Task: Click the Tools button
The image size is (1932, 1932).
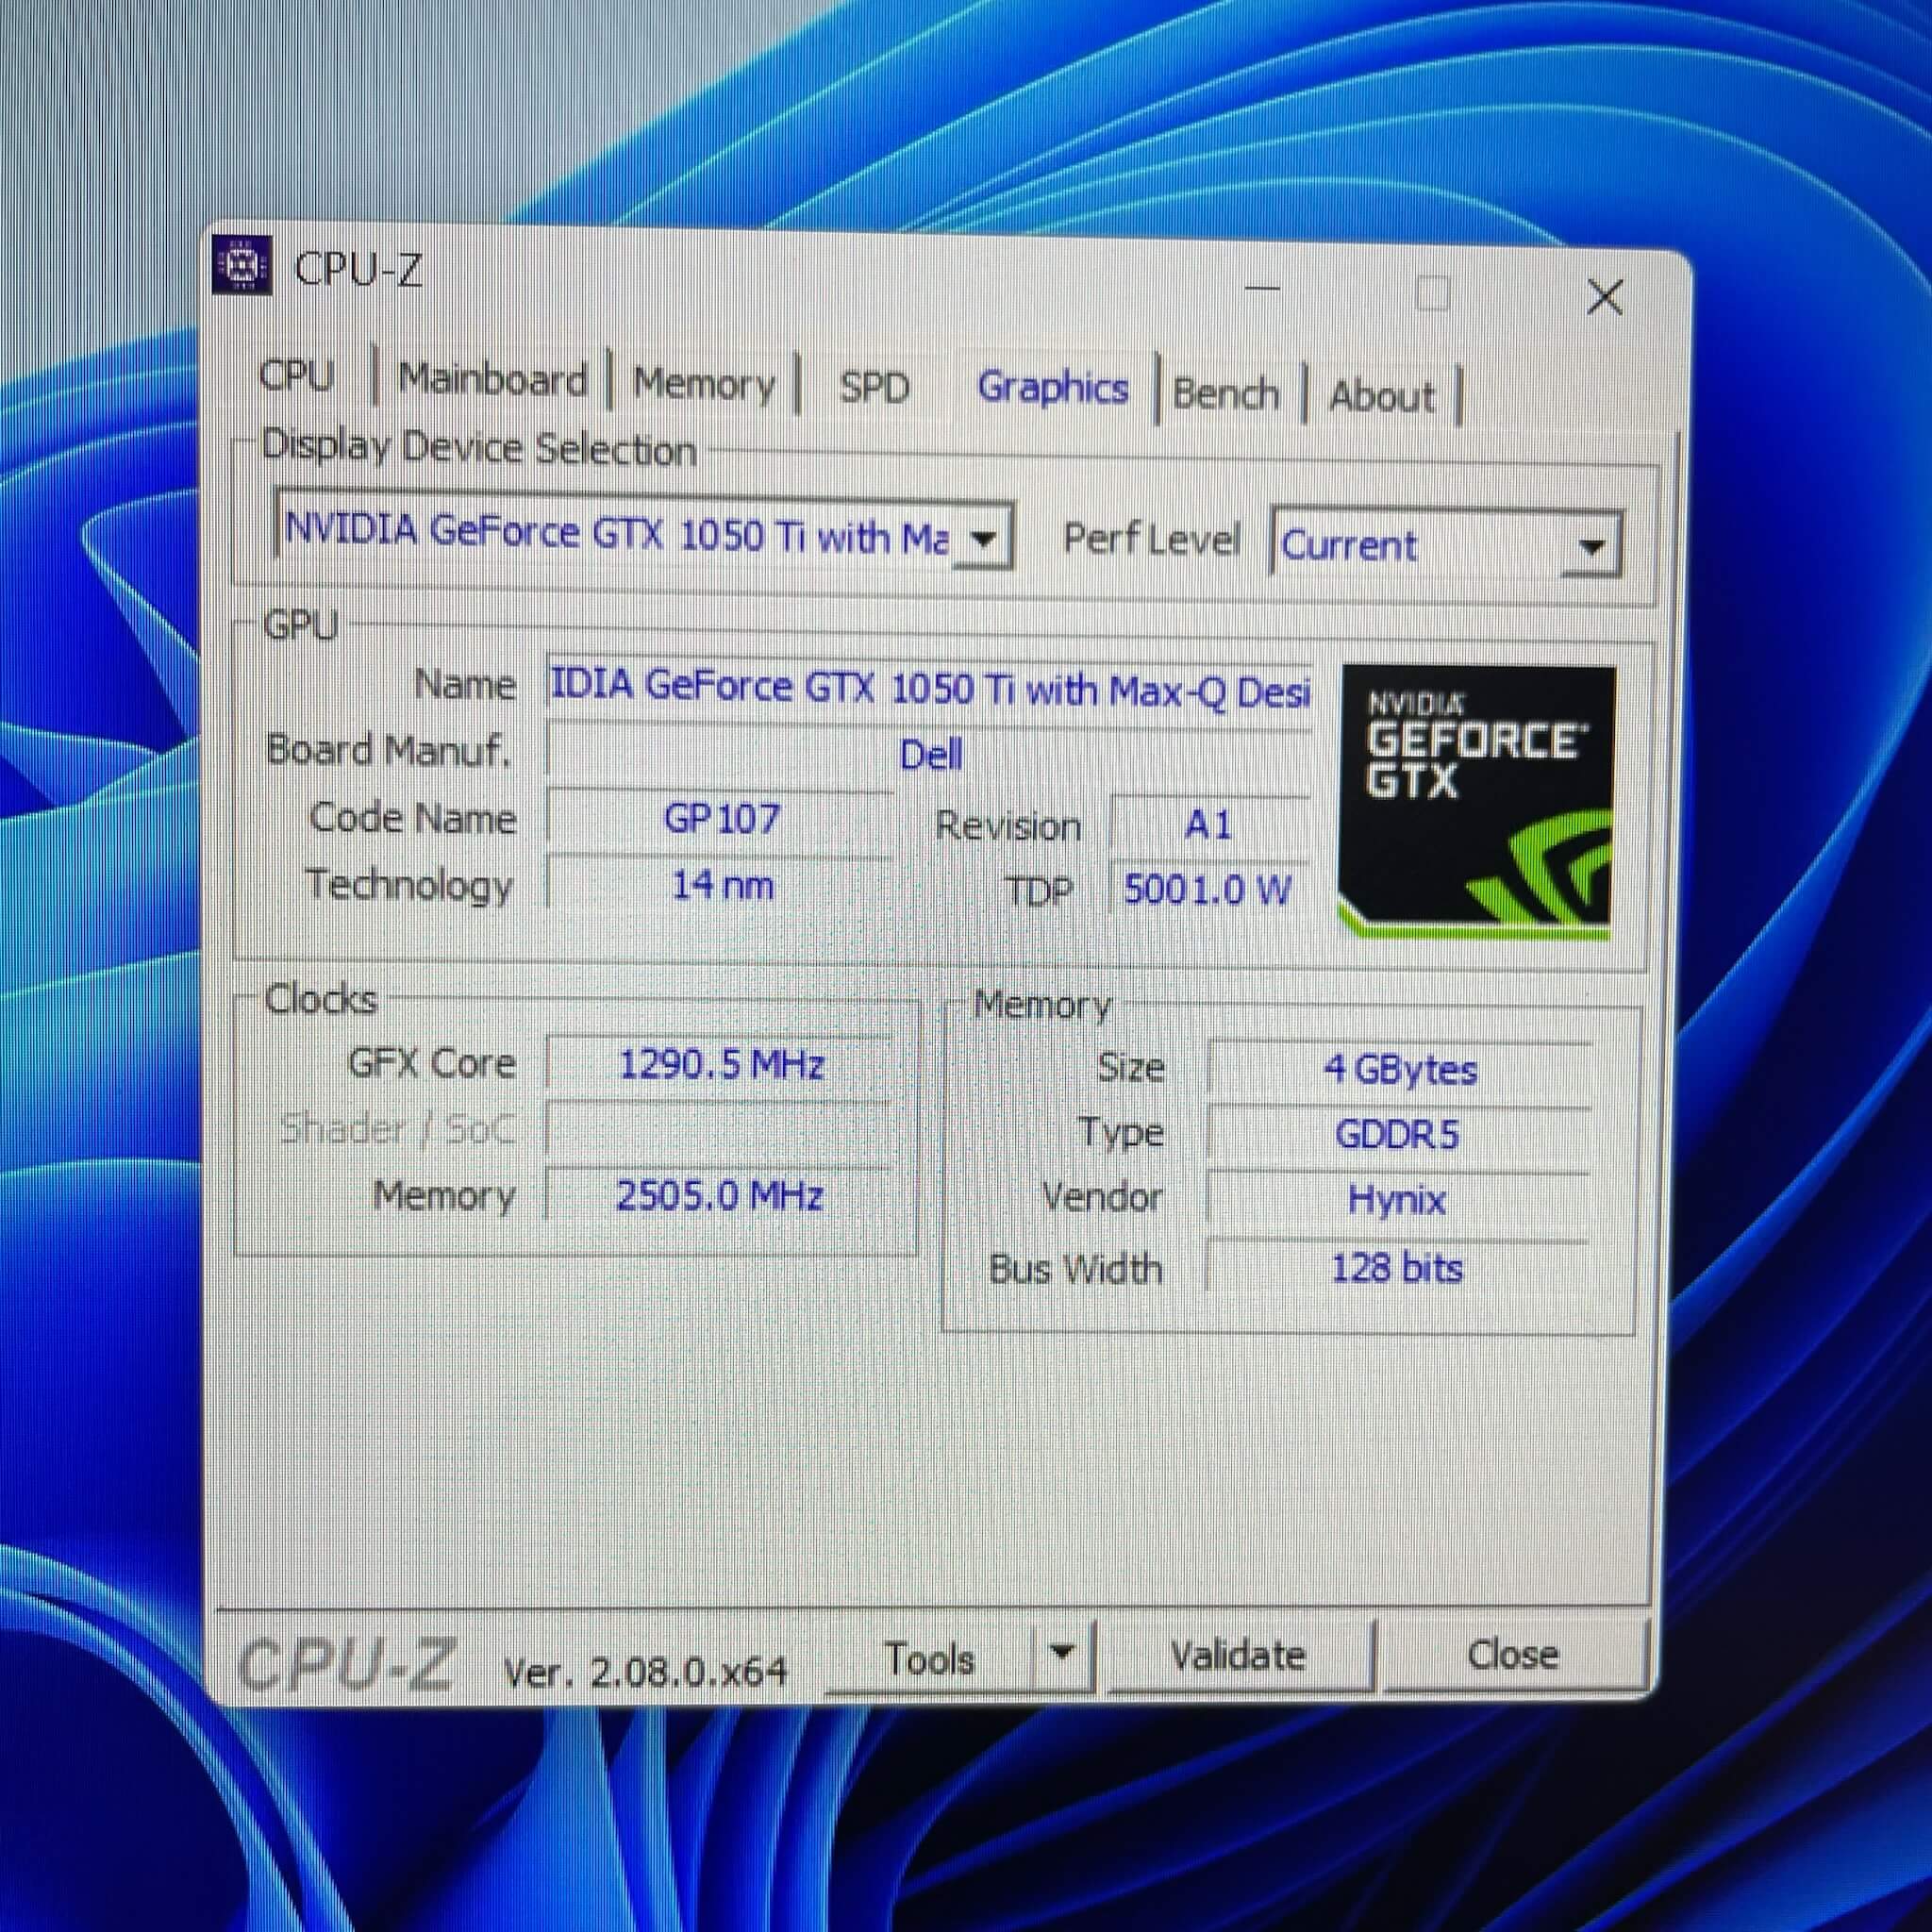Action: (930, 1659)
